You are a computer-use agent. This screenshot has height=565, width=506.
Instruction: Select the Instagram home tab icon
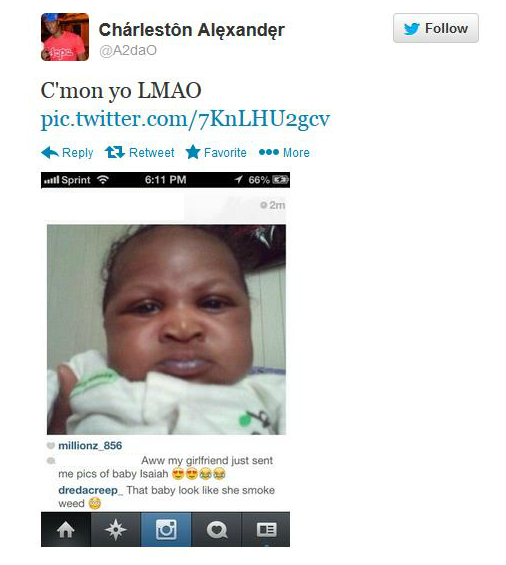66,529
